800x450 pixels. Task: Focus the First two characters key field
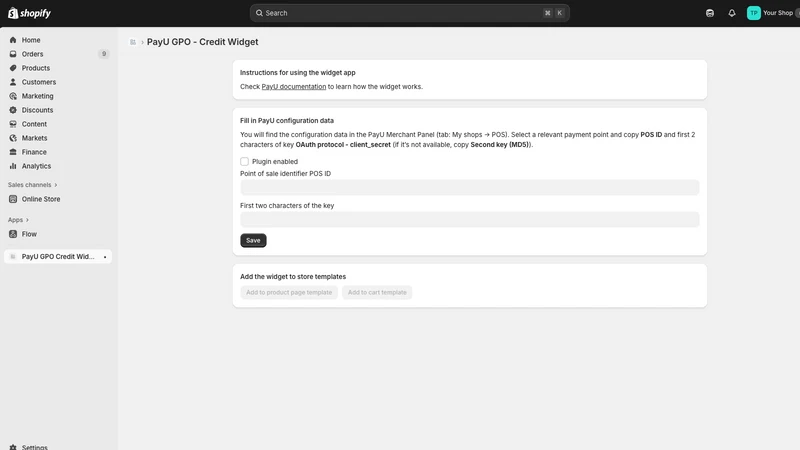pos(469,219)
